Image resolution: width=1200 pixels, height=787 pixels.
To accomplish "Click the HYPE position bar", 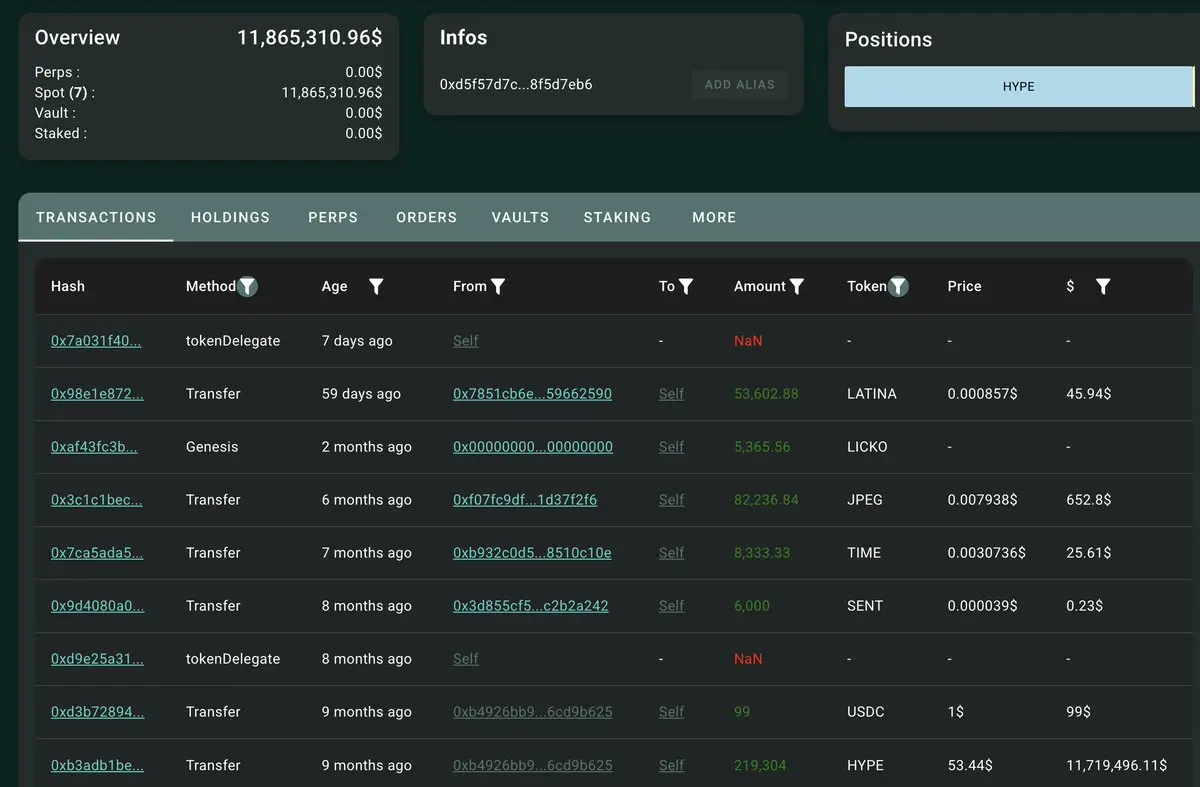I will tap(1018, 87).
